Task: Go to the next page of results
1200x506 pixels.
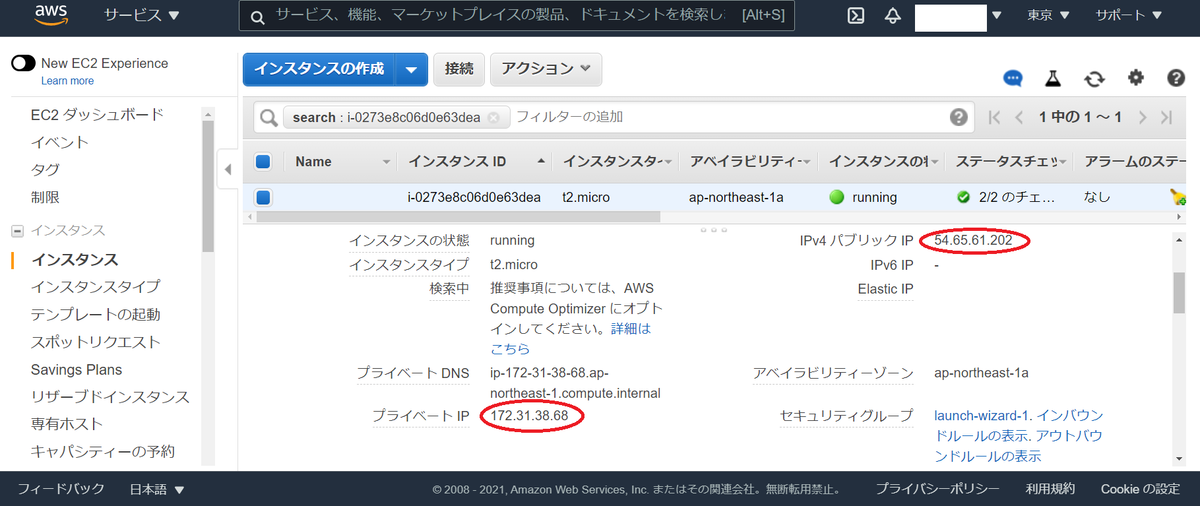Action: pos(1141,117)
